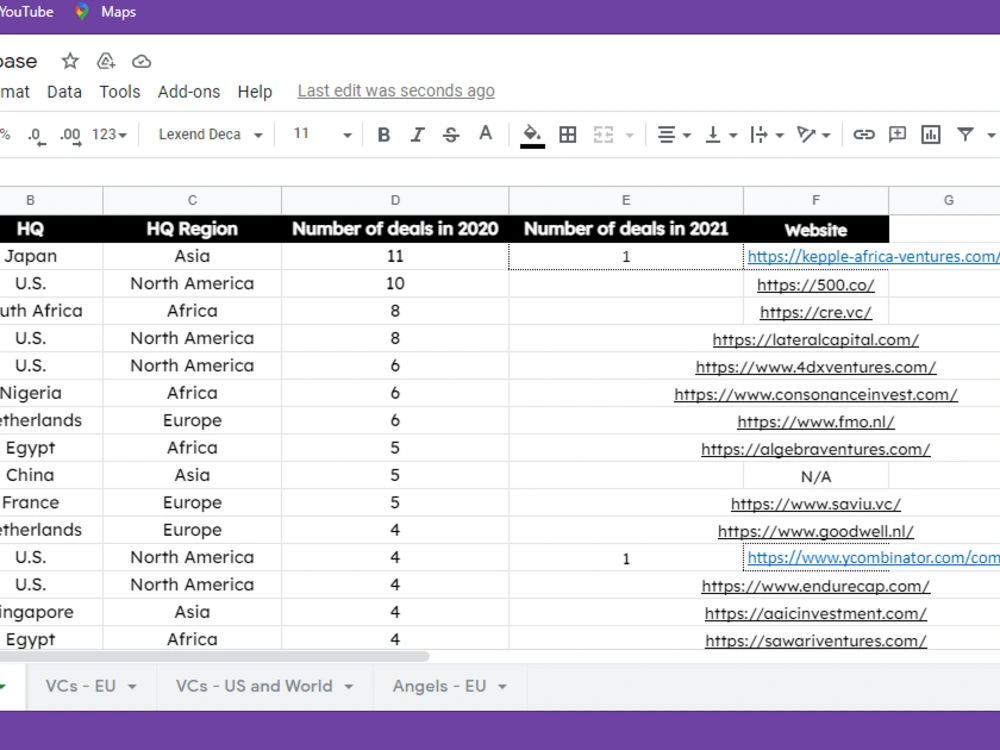Select the cell containing 11 deals
Screen dimensions: 1000x750
[395, 256]
